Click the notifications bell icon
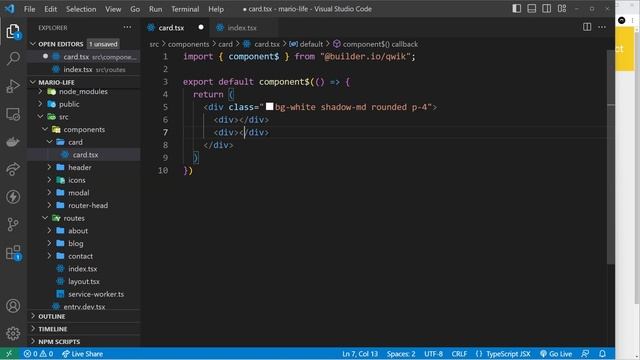Image resolution: width=640 pixels, height=360 pixels. click(602, 354)
